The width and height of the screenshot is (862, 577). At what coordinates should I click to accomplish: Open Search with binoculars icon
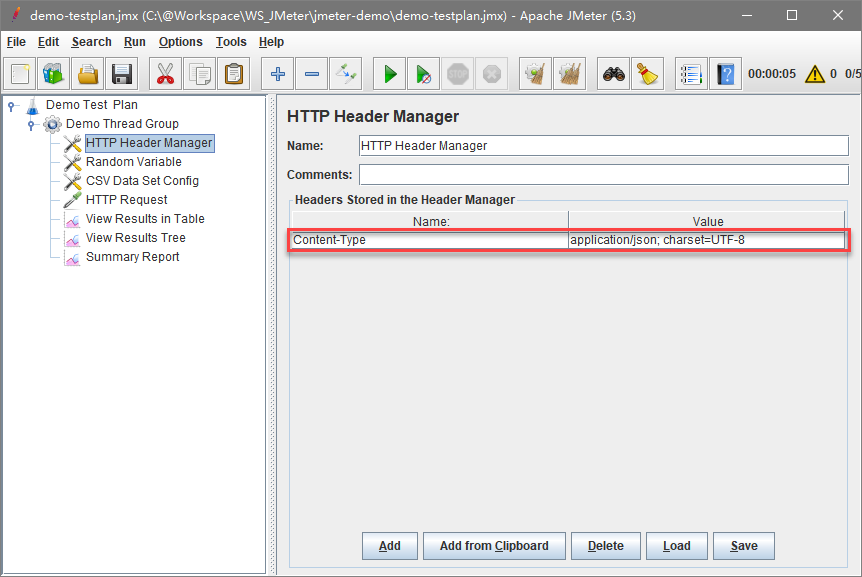click(614, 74)
